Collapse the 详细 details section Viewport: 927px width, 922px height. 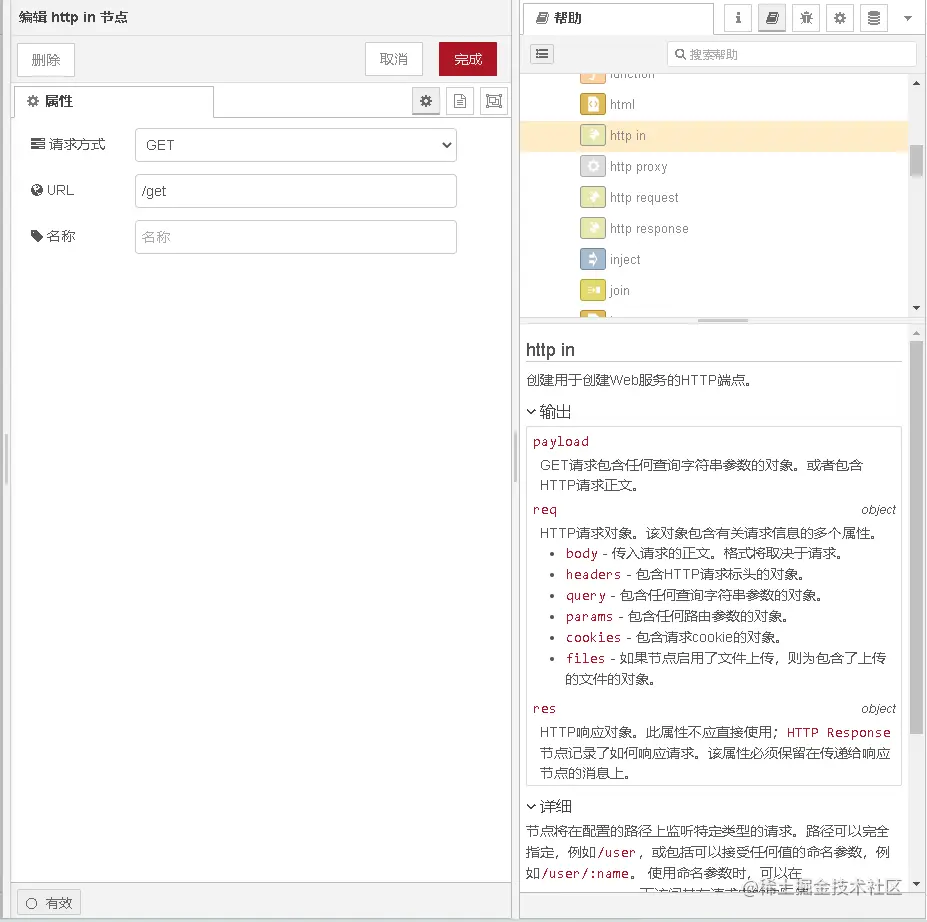coord(549,807)
